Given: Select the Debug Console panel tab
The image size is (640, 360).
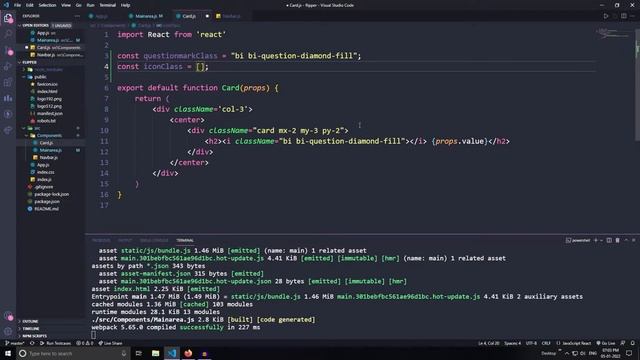Looking at the screenshot, I should (154, 240).
